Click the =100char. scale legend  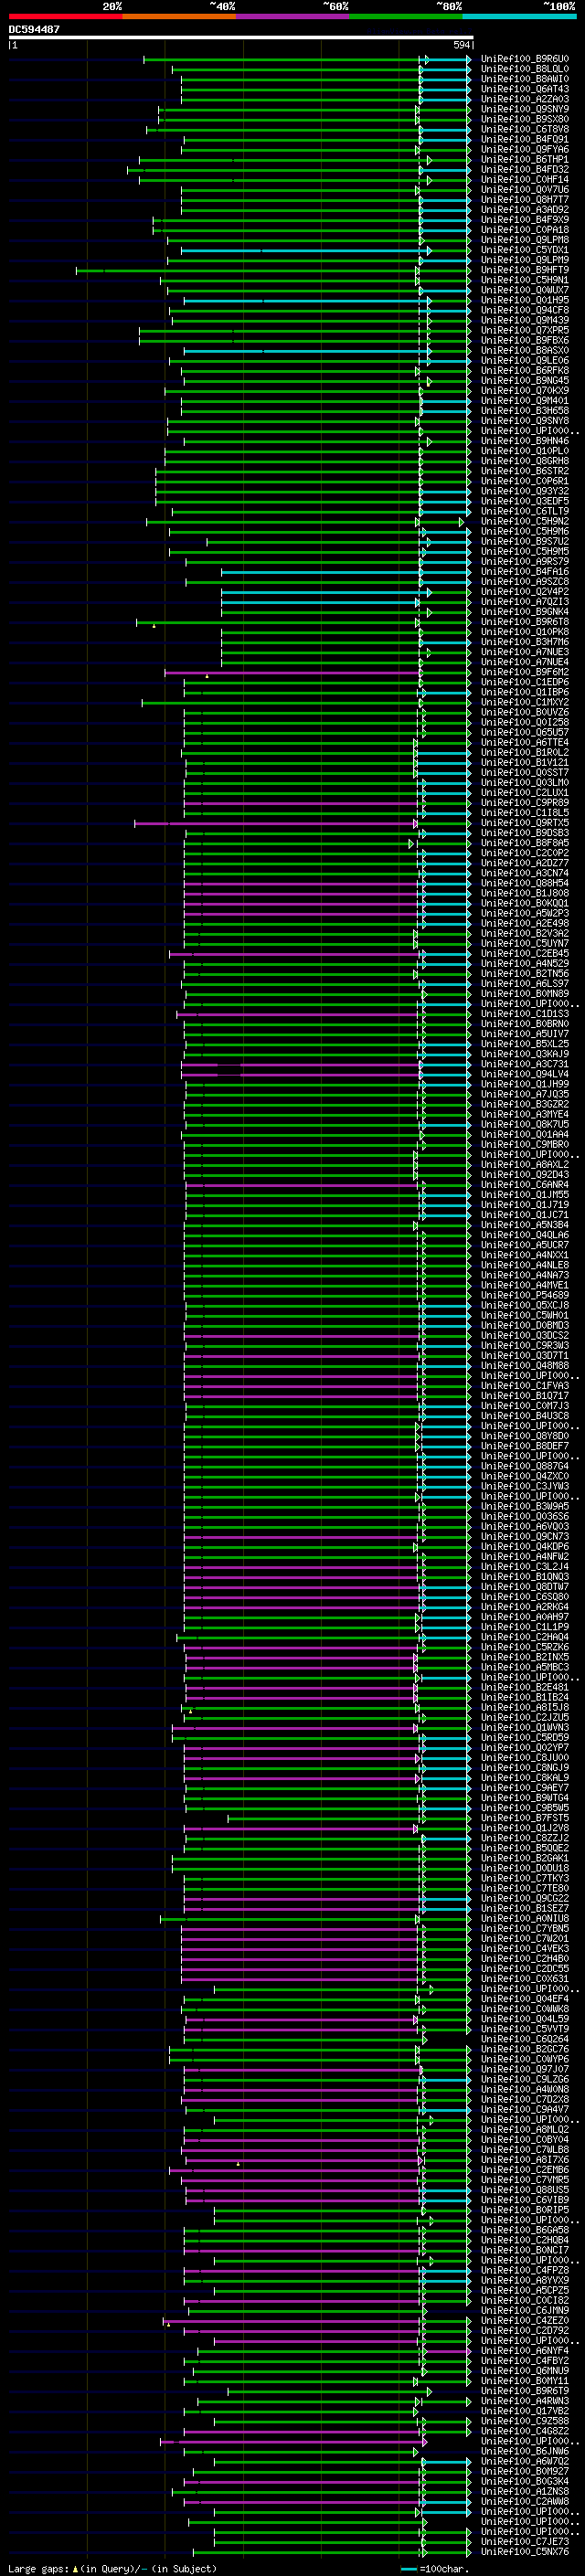pyautogui.click(x=434, y=2568)
